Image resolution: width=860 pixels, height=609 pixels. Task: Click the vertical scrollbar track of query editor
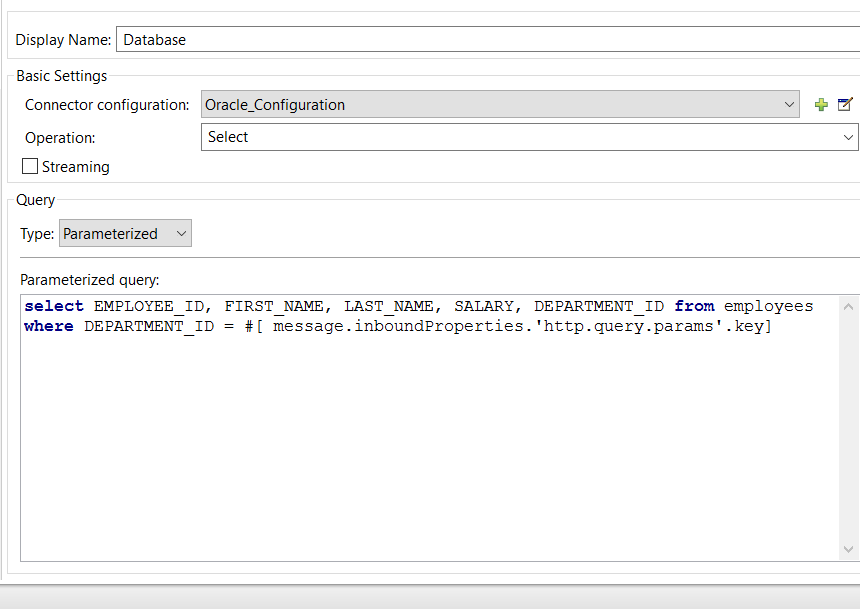(849, 430)
